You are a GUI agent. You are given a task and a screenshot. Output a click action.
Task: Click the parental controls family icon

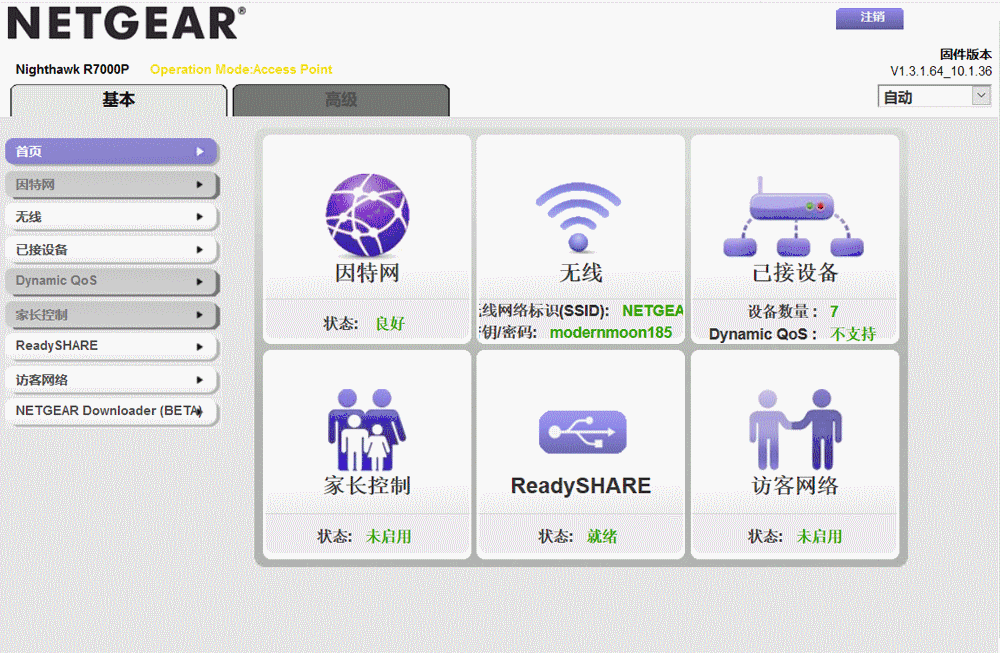[x=367, y=430]
